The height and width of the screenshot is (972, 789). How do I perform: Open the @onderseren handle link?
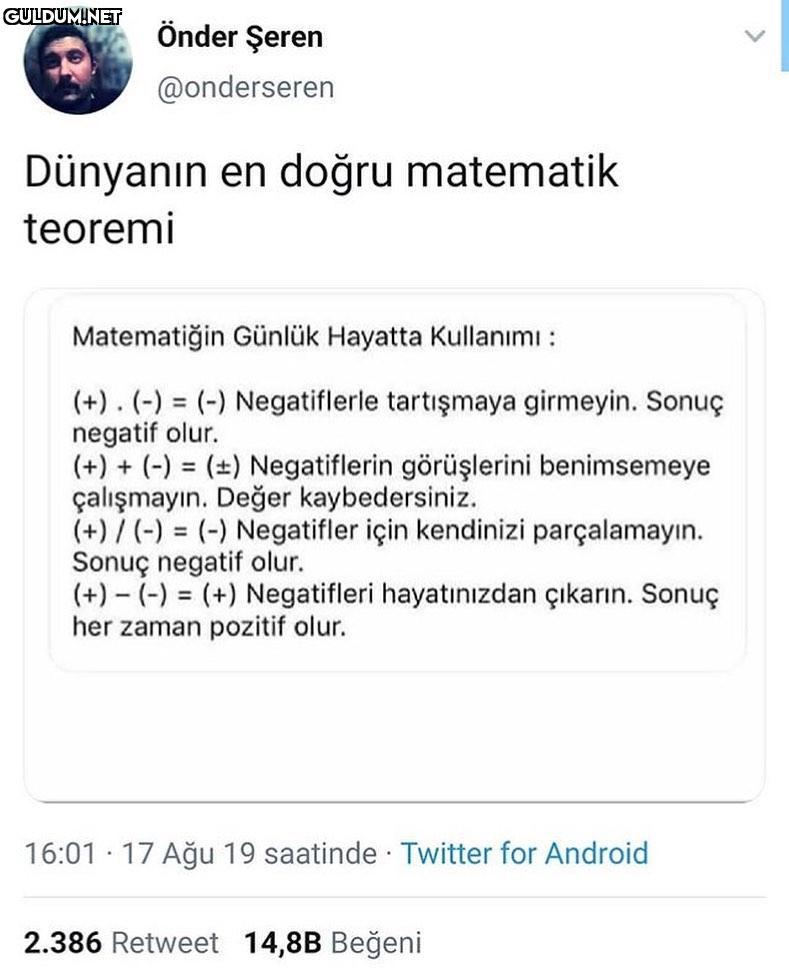coord(245,87)
